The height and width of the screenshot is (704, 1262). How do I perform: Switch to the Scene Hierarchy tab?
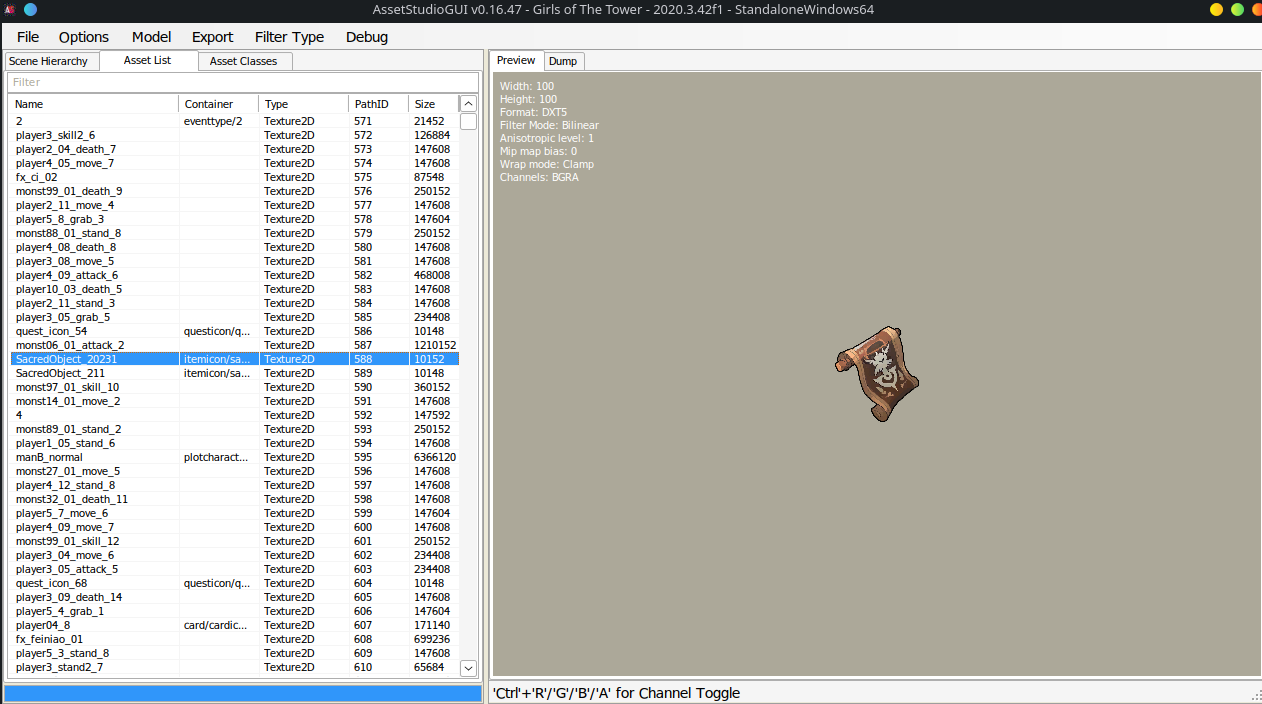(x=48, y=61)
